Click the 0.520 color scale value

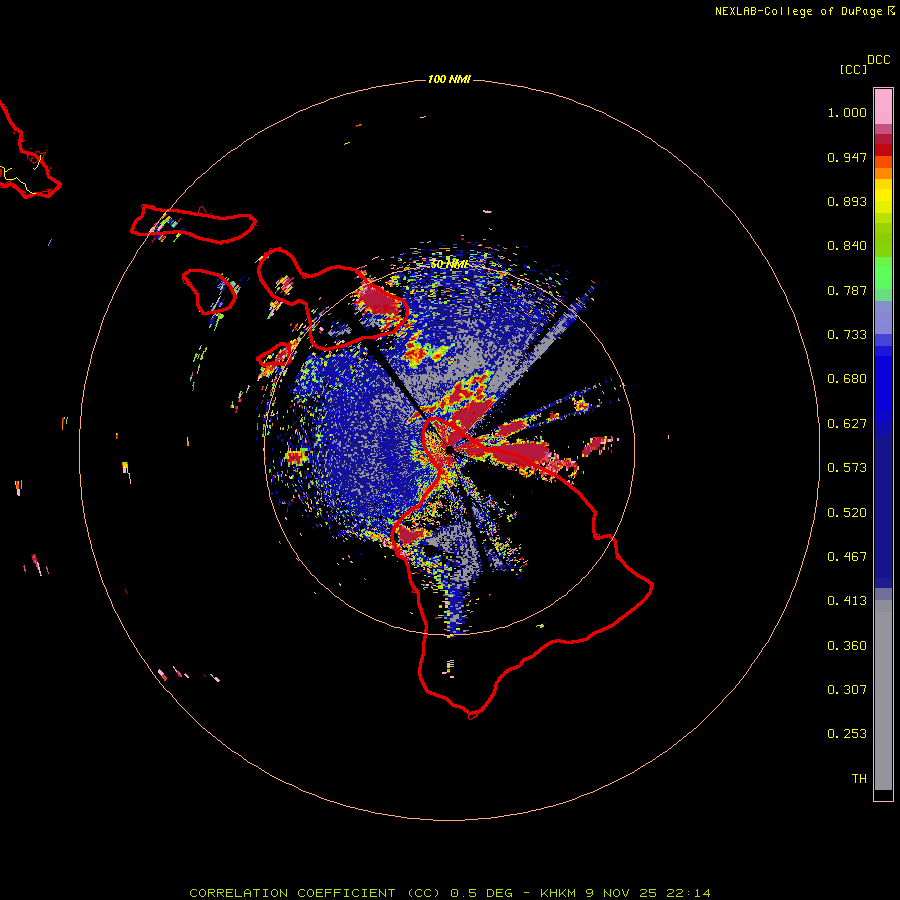click(x=847, y=513)
